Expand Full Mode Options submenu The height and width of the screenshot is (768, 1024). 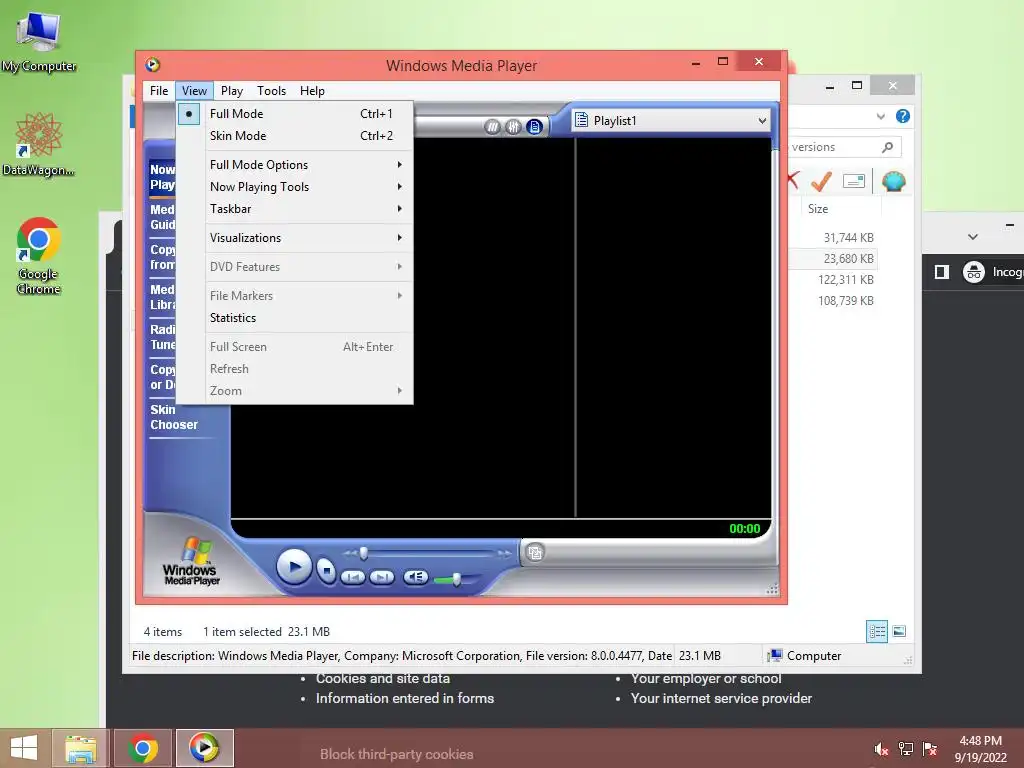pos(295,165)
